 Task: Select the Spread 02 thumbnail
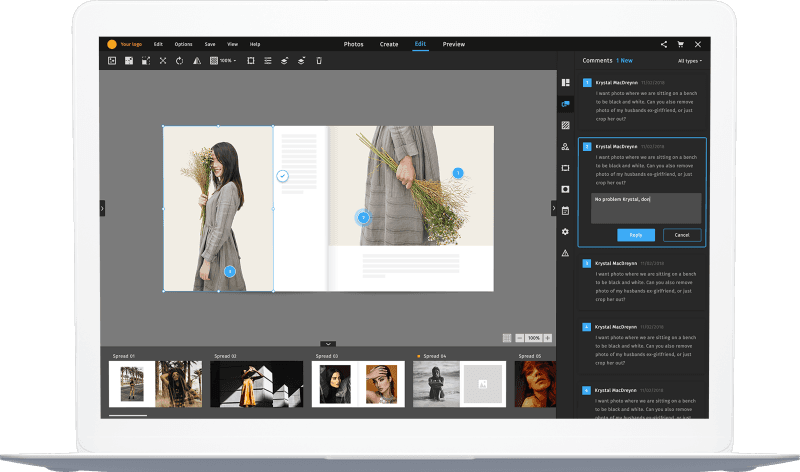(256, 384)
